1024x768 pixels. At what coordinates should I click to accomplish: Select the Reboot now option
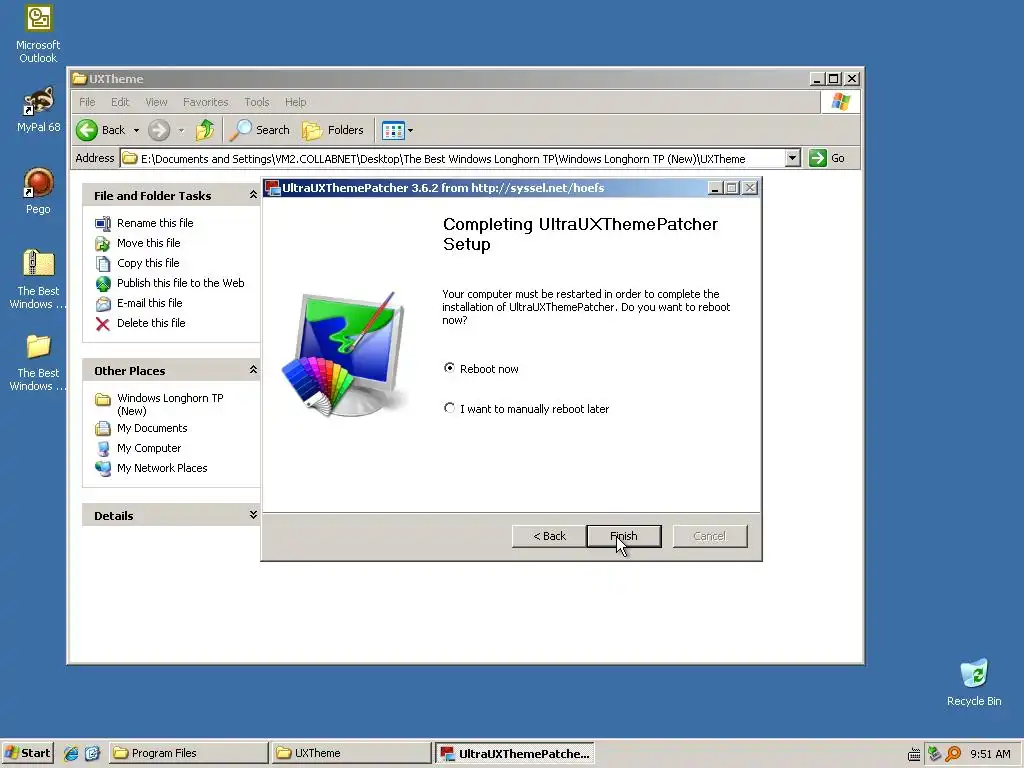(449, 368)
